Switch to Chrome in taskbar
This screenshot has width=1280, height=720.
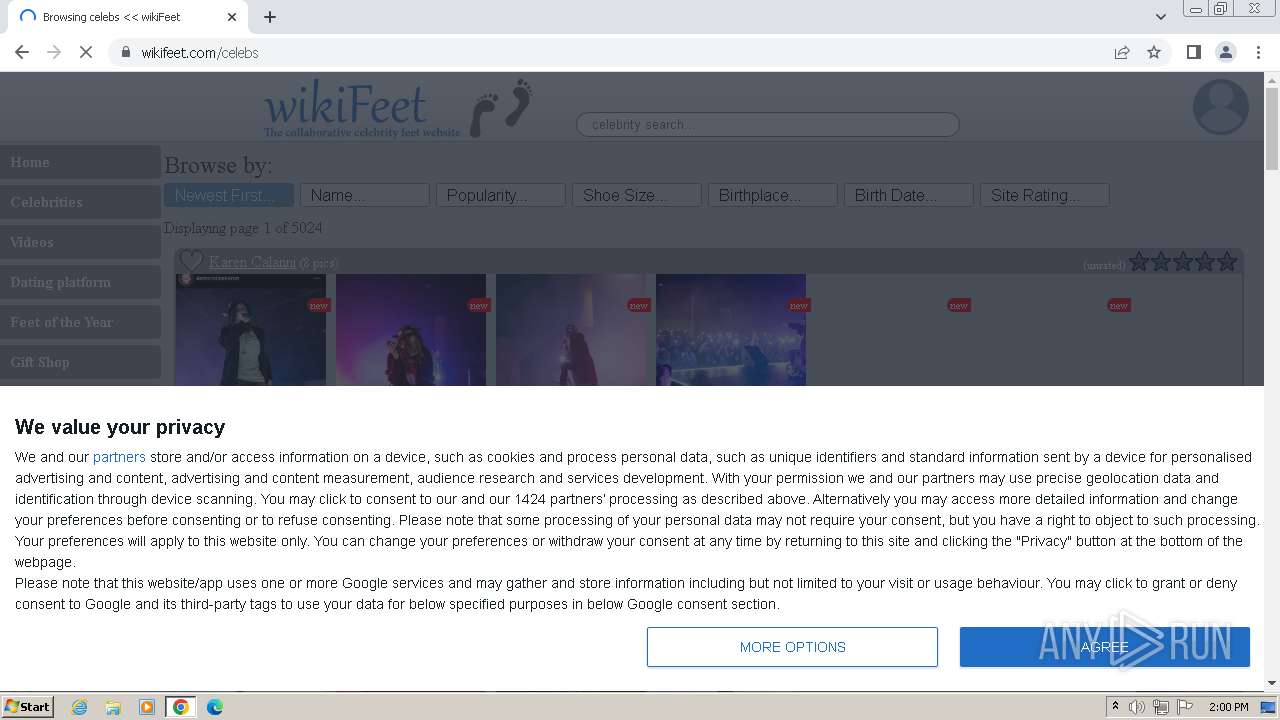[x=181, y=707]
